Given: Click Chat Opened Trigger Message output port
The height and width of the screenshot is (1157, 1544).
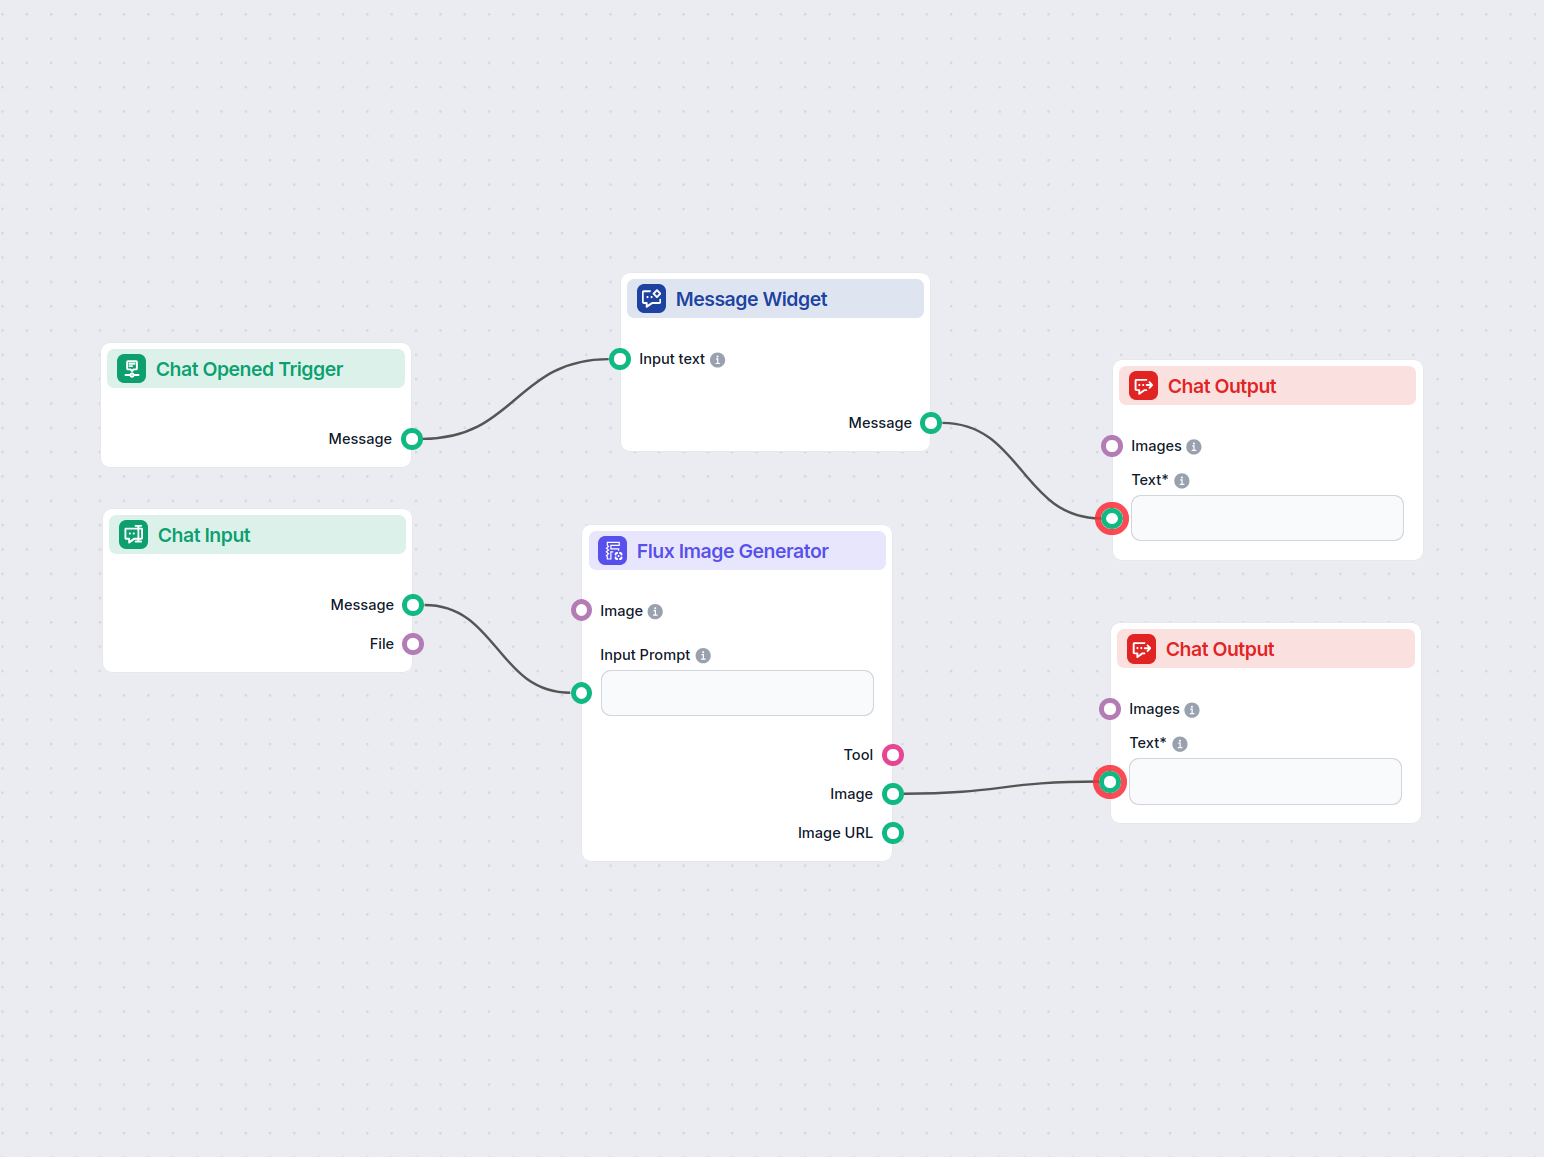Looking at the screenshot, I should point(412,439).
